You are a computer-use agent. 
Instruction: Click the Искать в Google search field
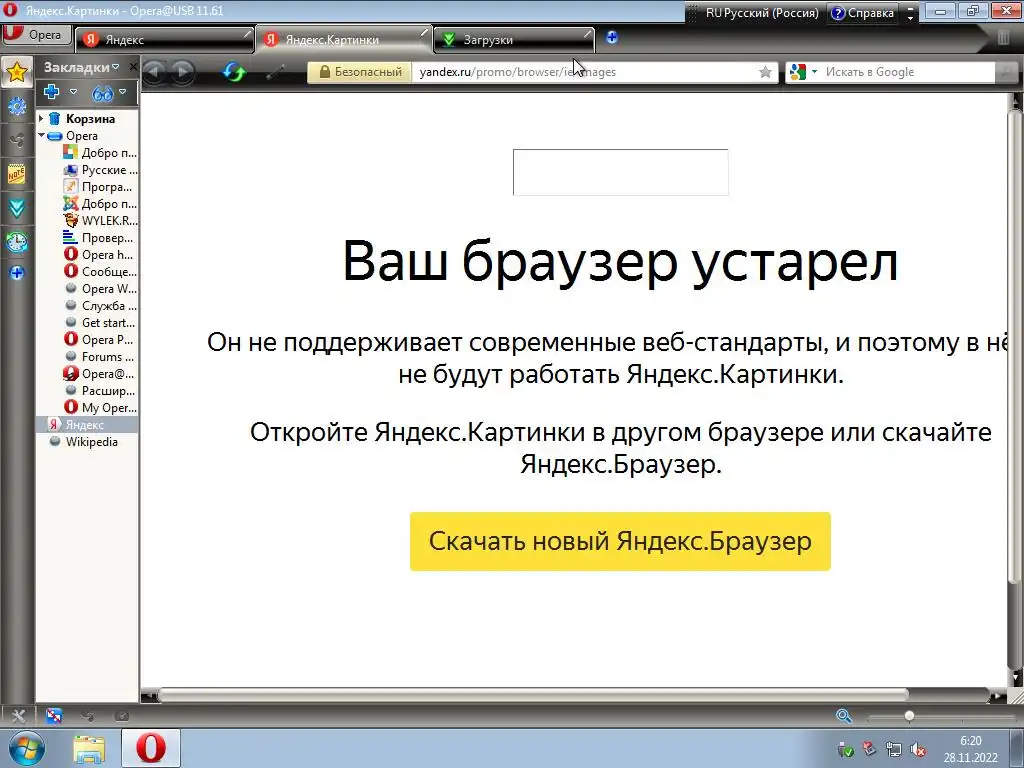(x=908, y=72)
